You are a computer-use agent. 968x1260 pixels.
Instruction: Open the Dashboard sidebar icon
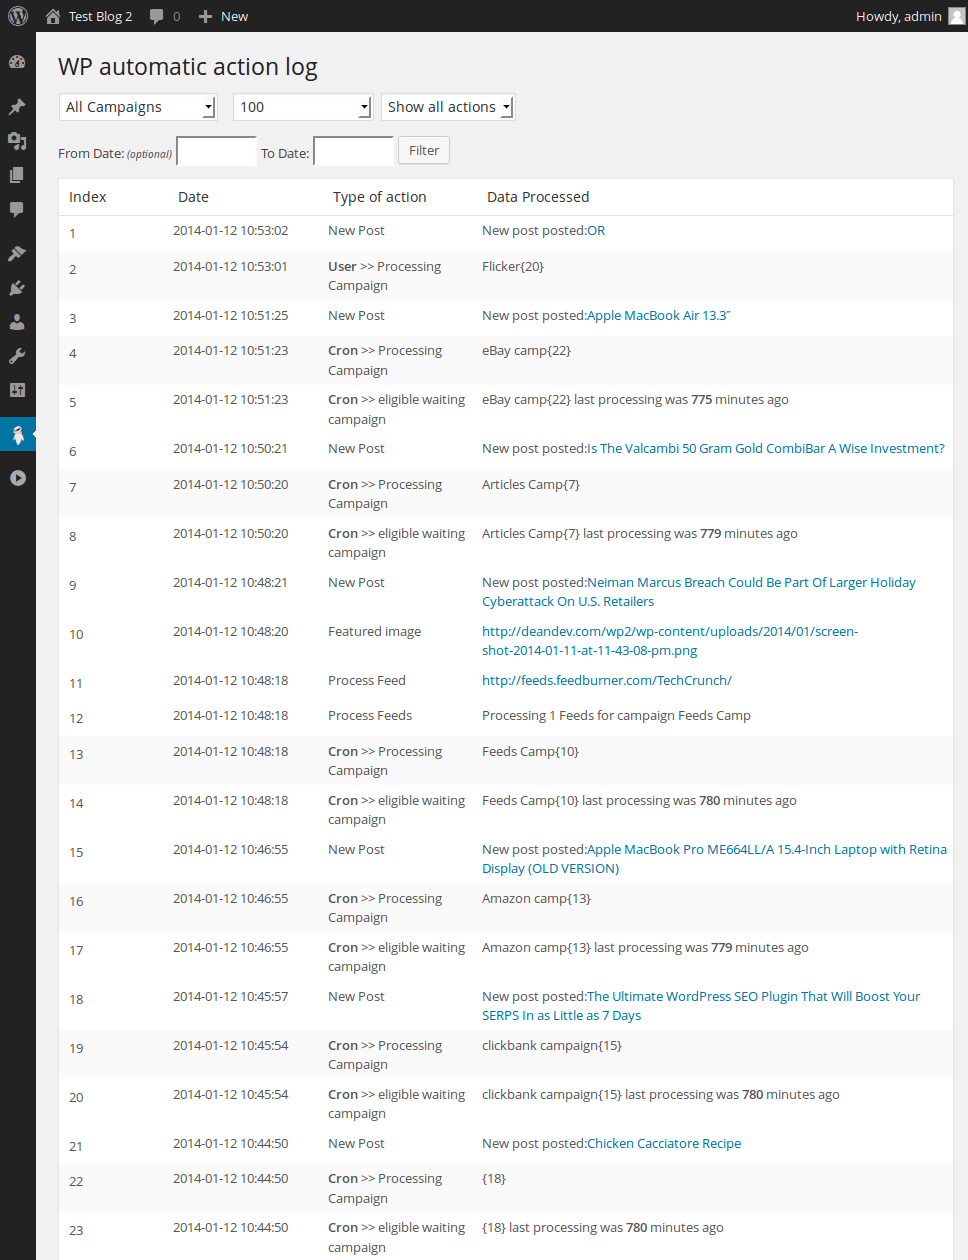pos(17,62)
